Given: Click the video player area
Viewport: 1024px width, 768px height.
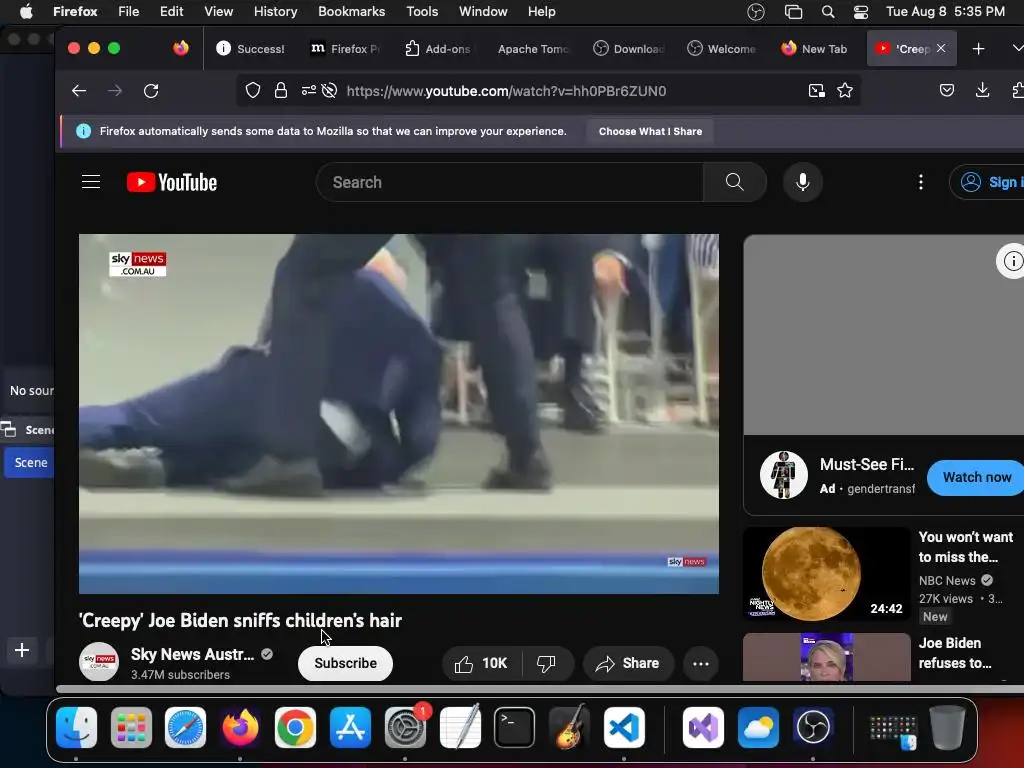Looking at the screenshot, I should (x=399, y=414).
